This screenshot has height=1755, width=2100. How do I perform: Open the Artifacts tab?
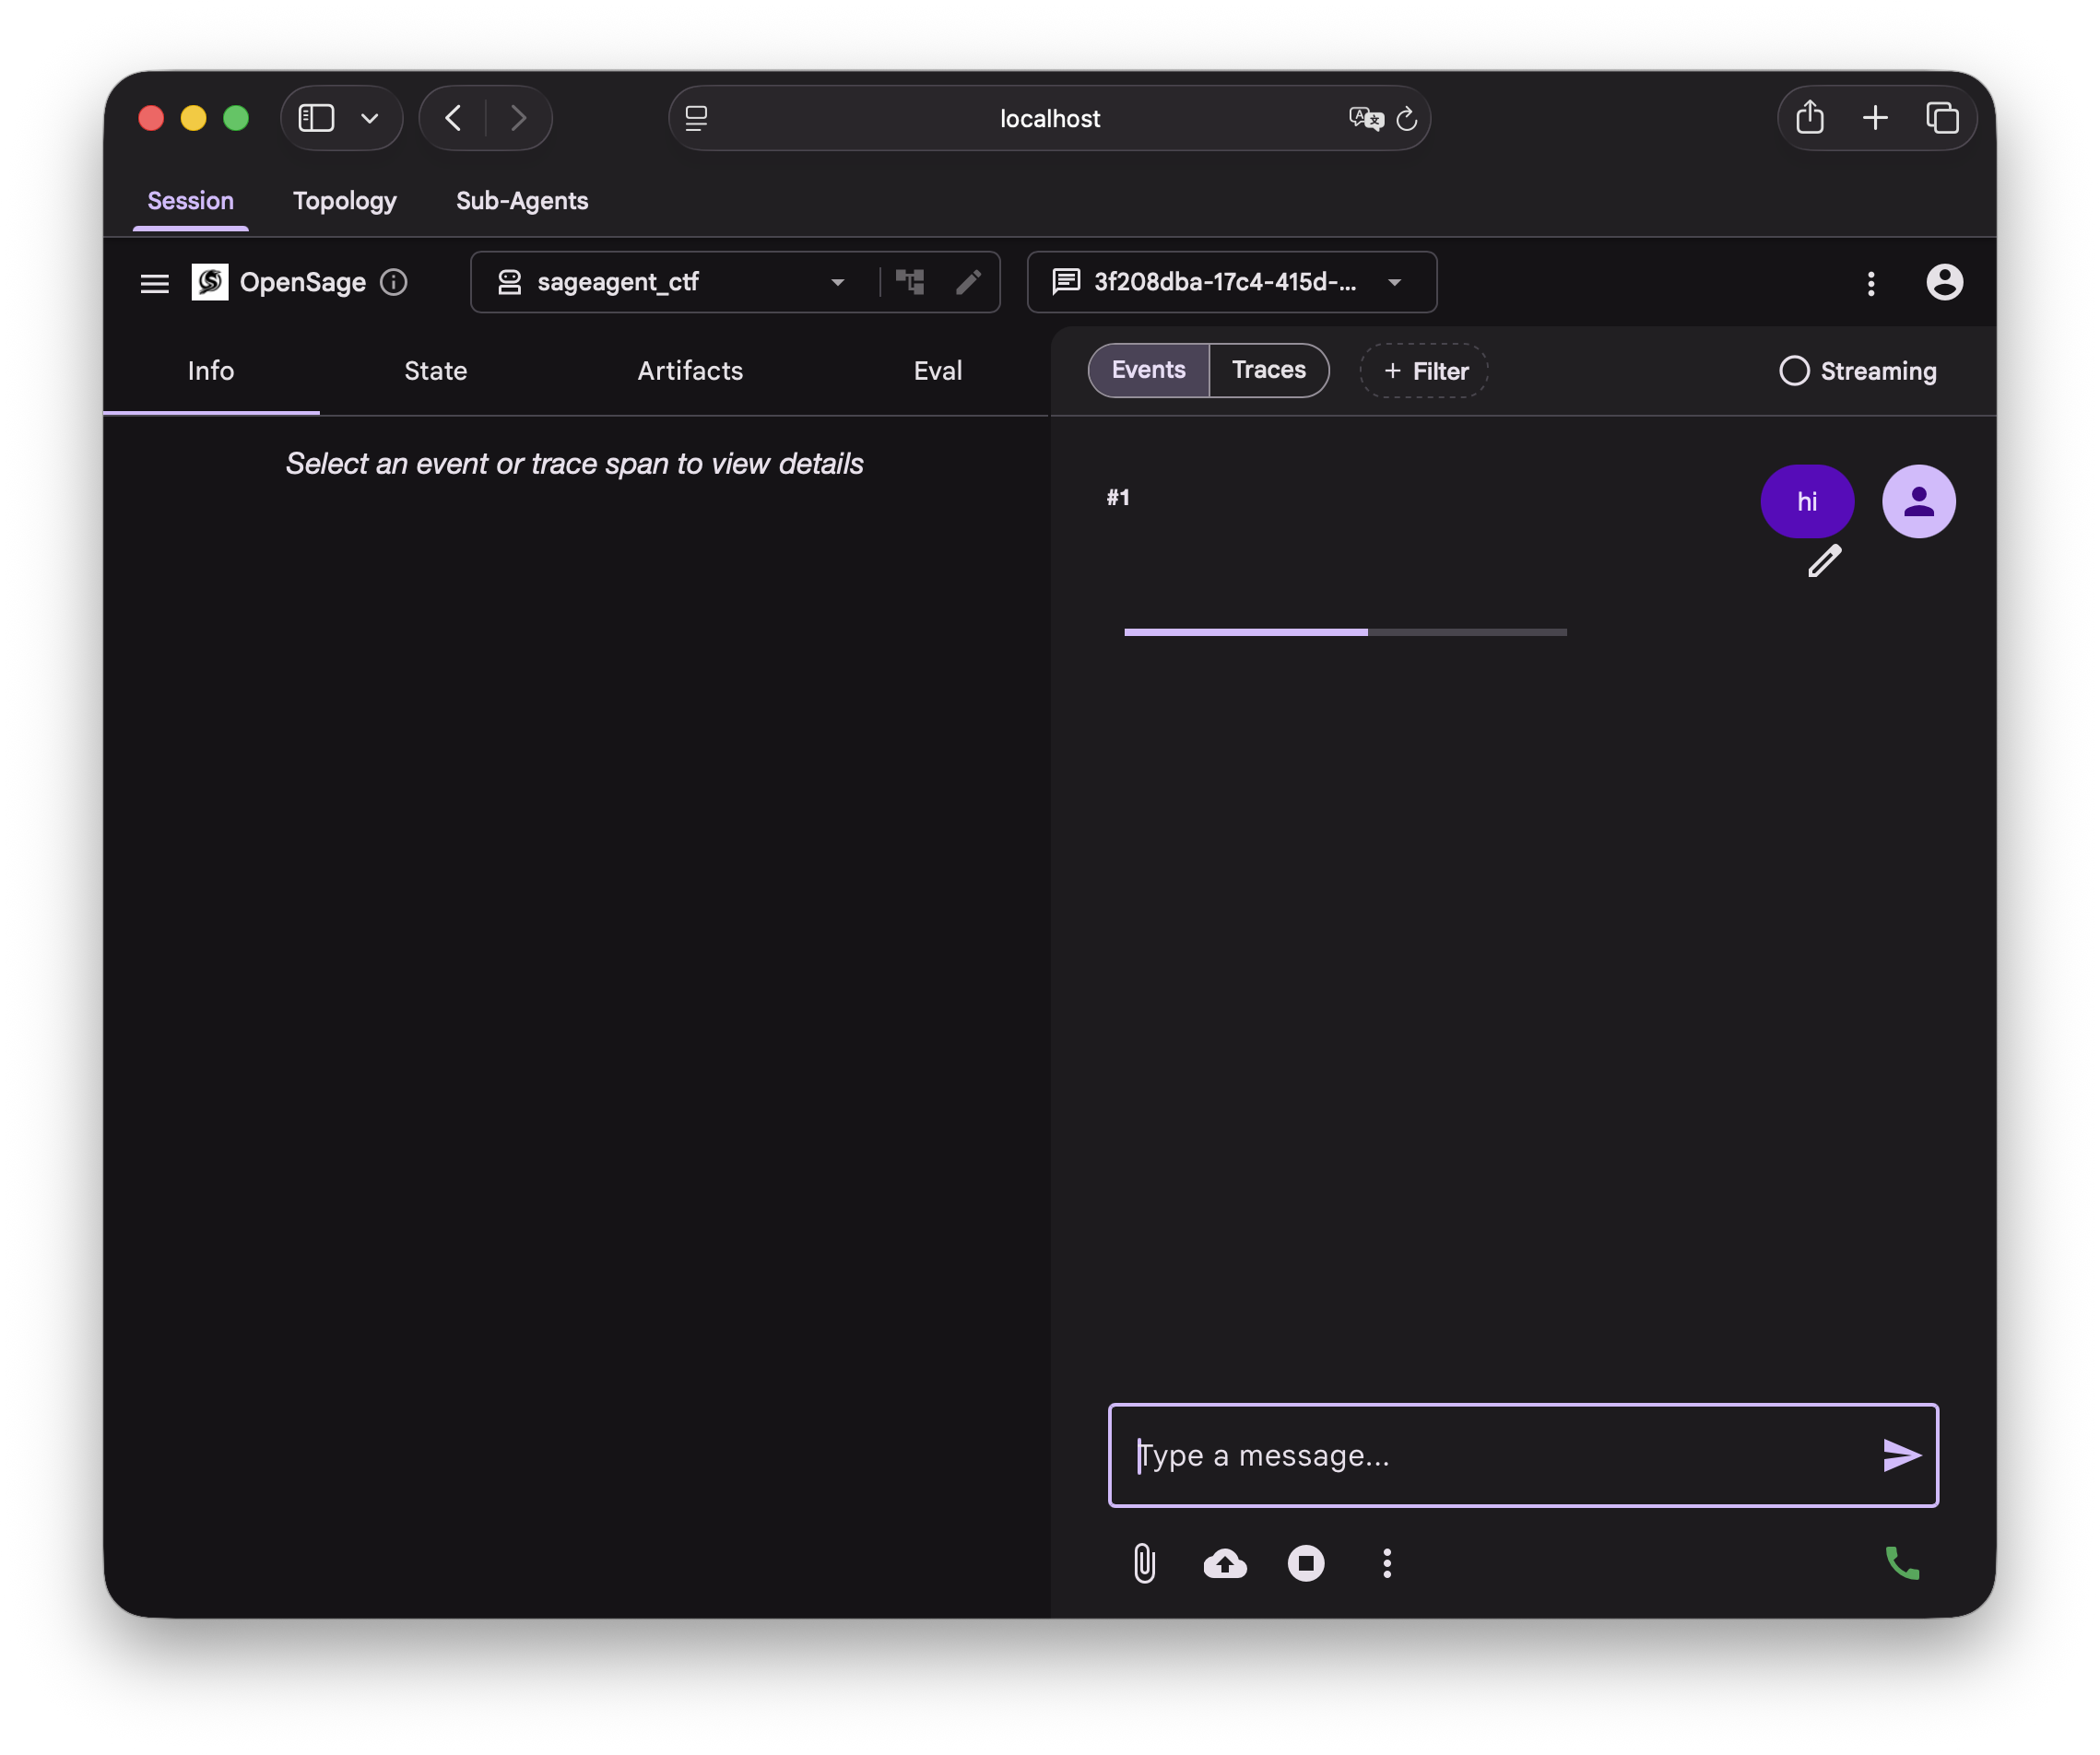(690, 371)
